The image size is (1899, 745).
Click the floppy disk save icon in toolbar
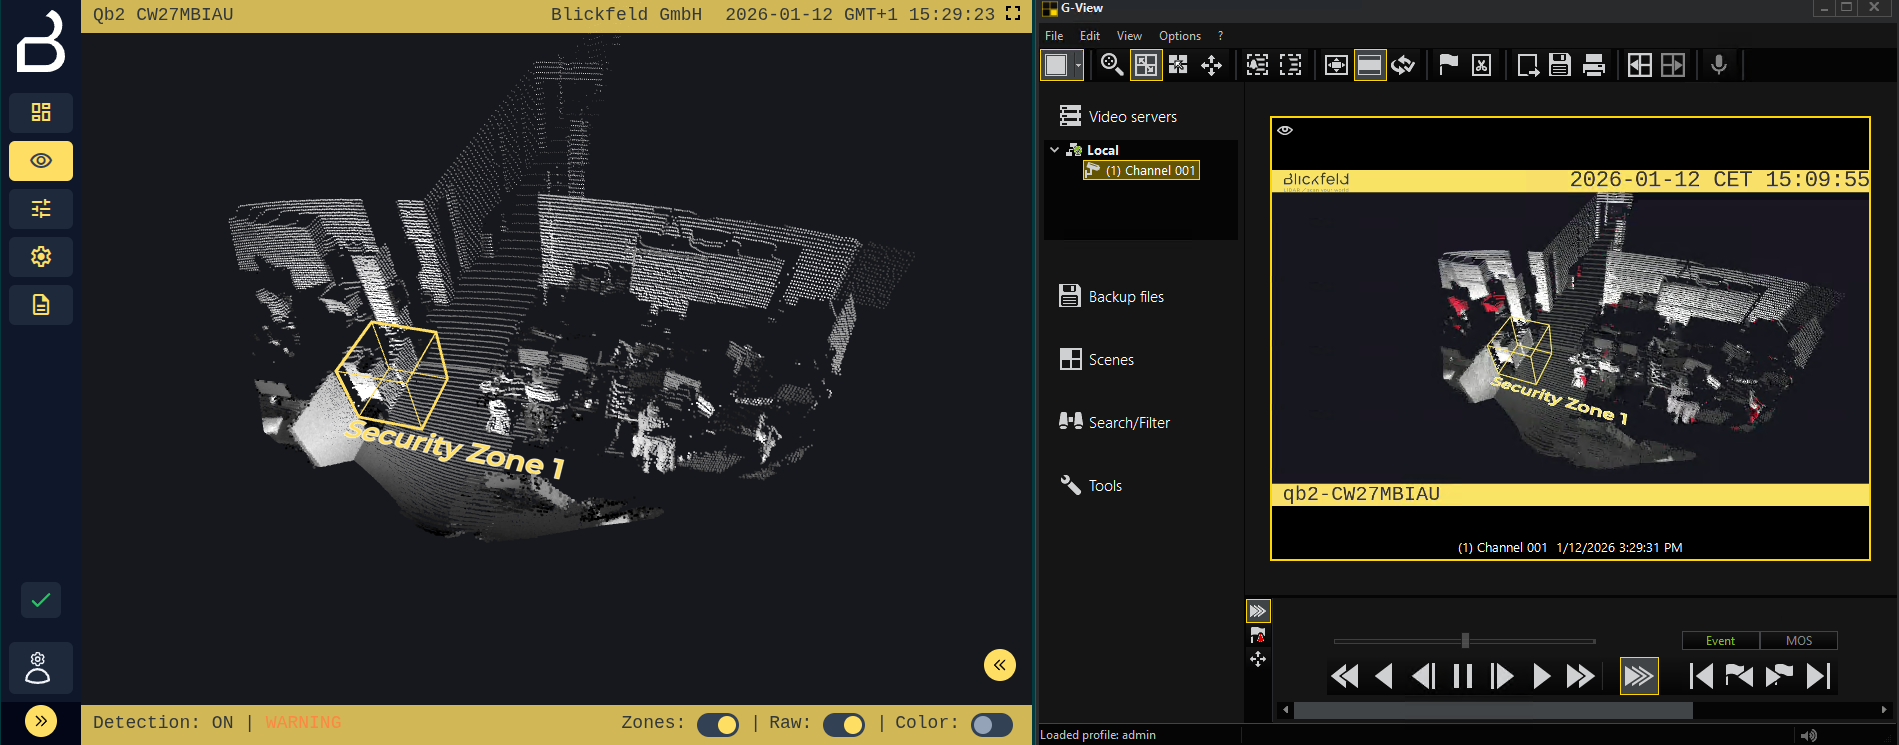click(x=1560, y=65)
